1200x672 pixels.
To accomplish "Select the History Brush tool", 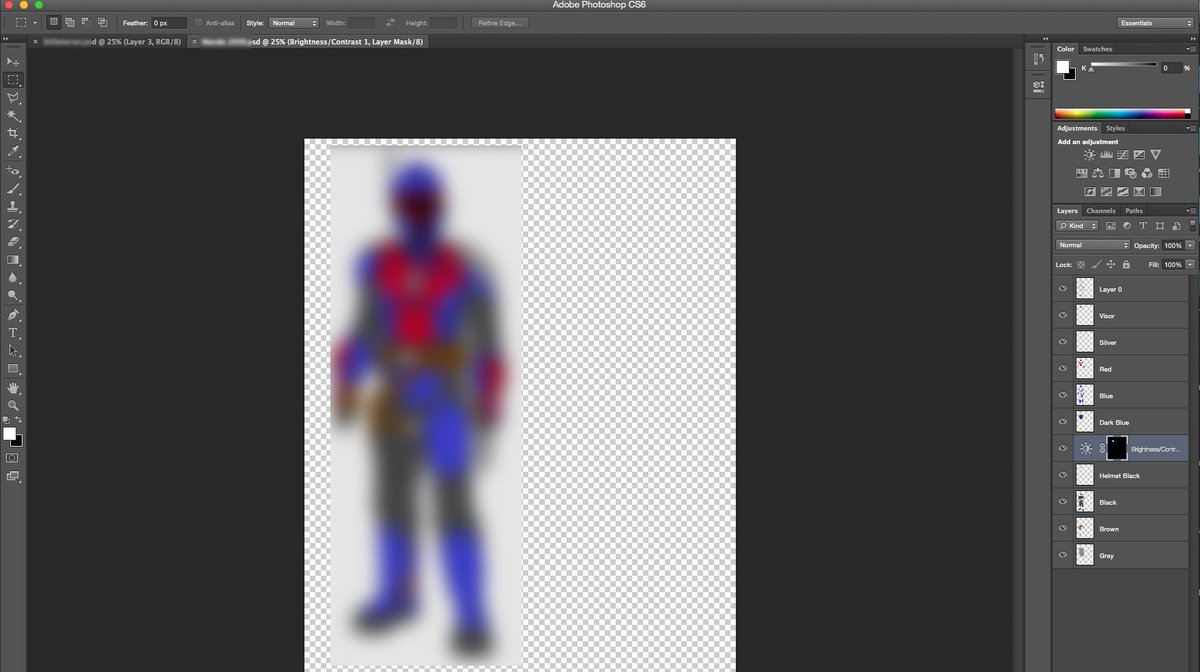I will pyautogui.click(x=13, y=224).
